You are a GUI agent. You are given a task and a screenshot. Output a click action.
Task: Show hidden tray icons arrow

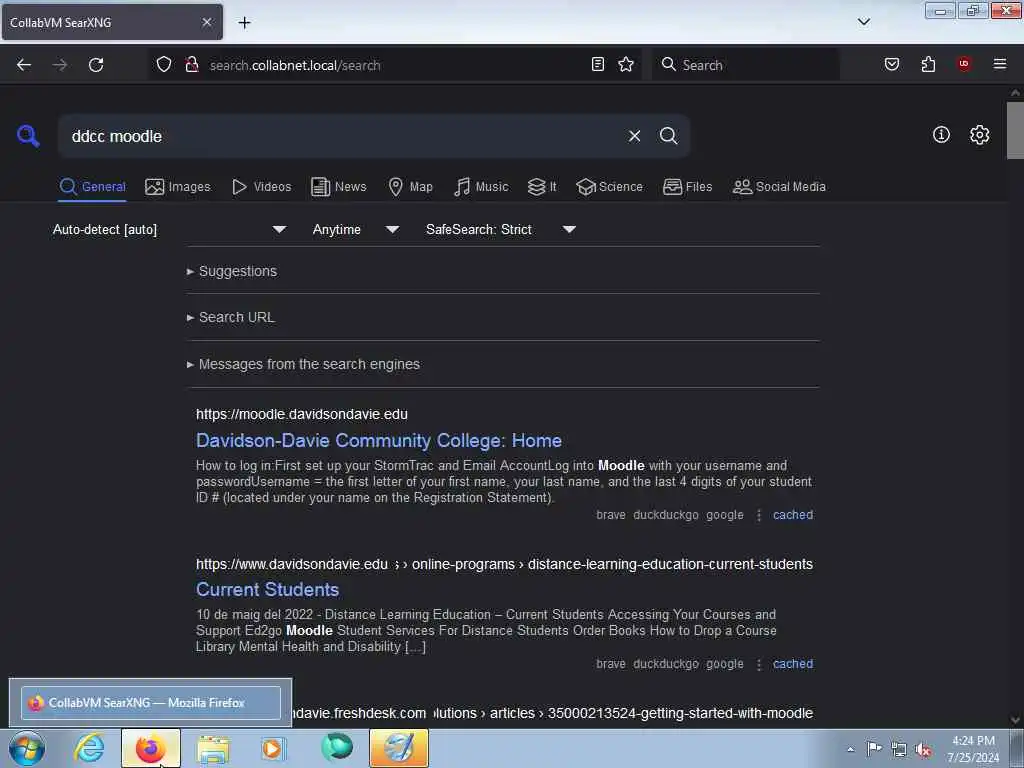850,749
